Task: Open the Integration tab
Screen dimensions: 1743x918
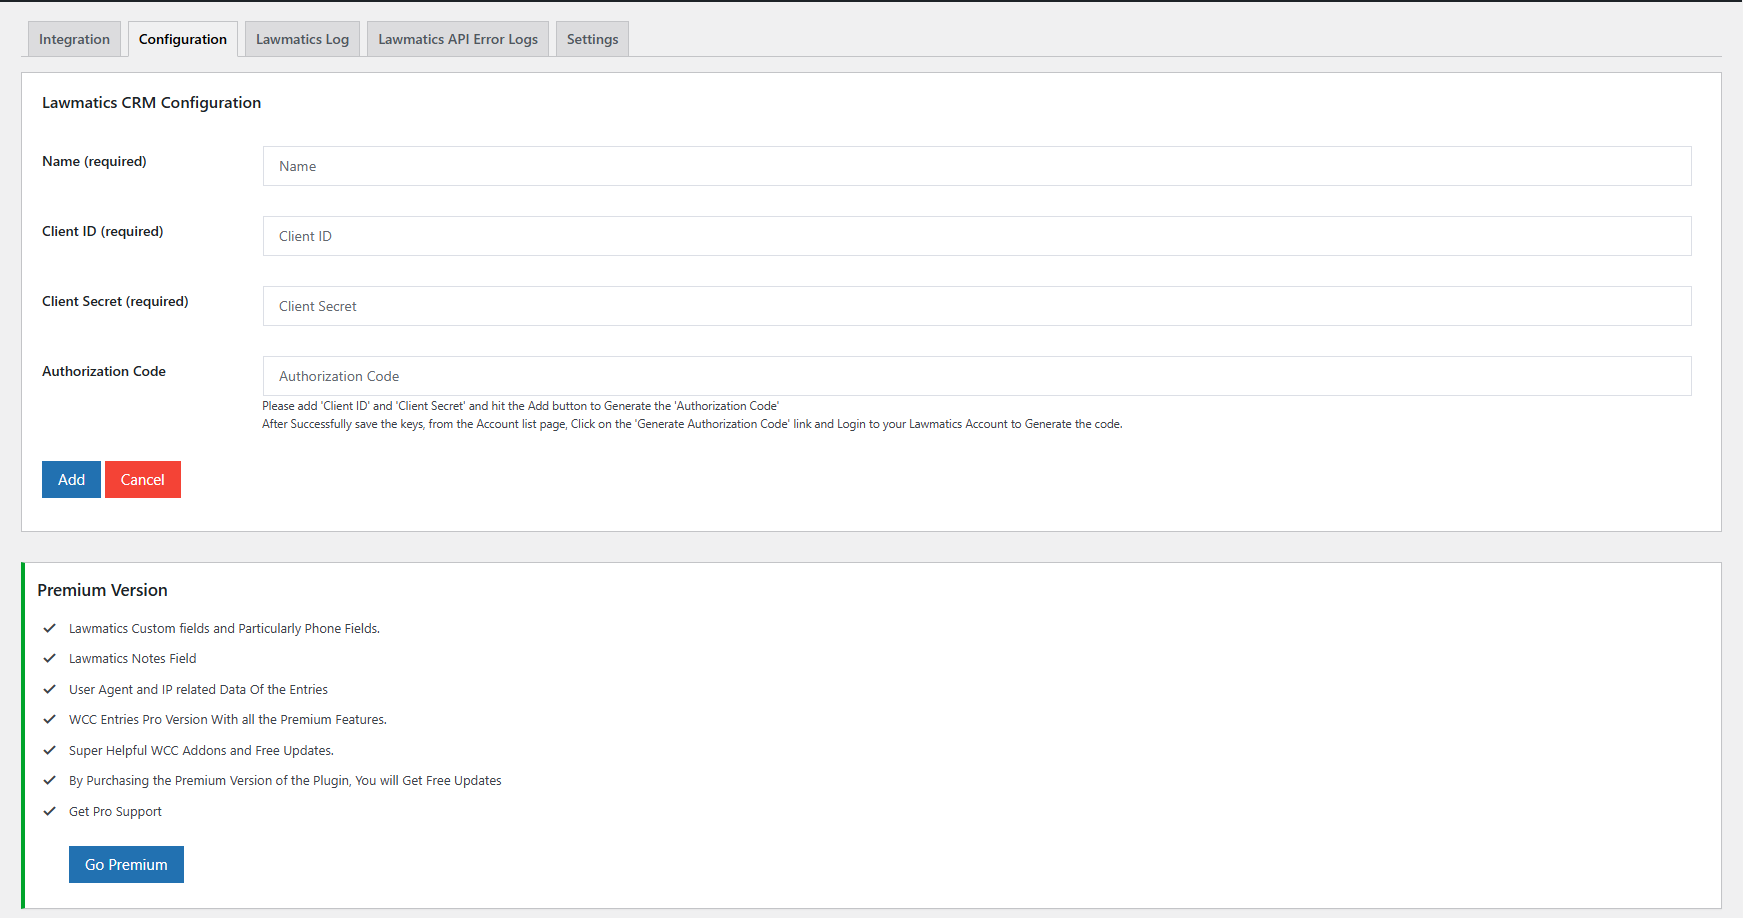Action: point(74,39)
